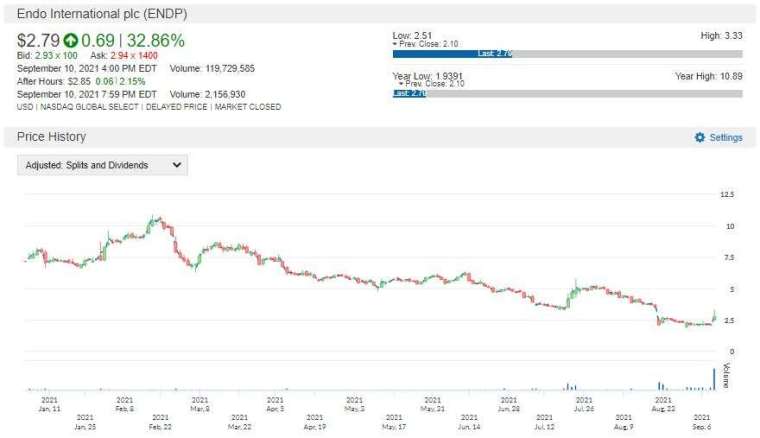Click the green up-arrow price change icon

(x=71, y=41)
